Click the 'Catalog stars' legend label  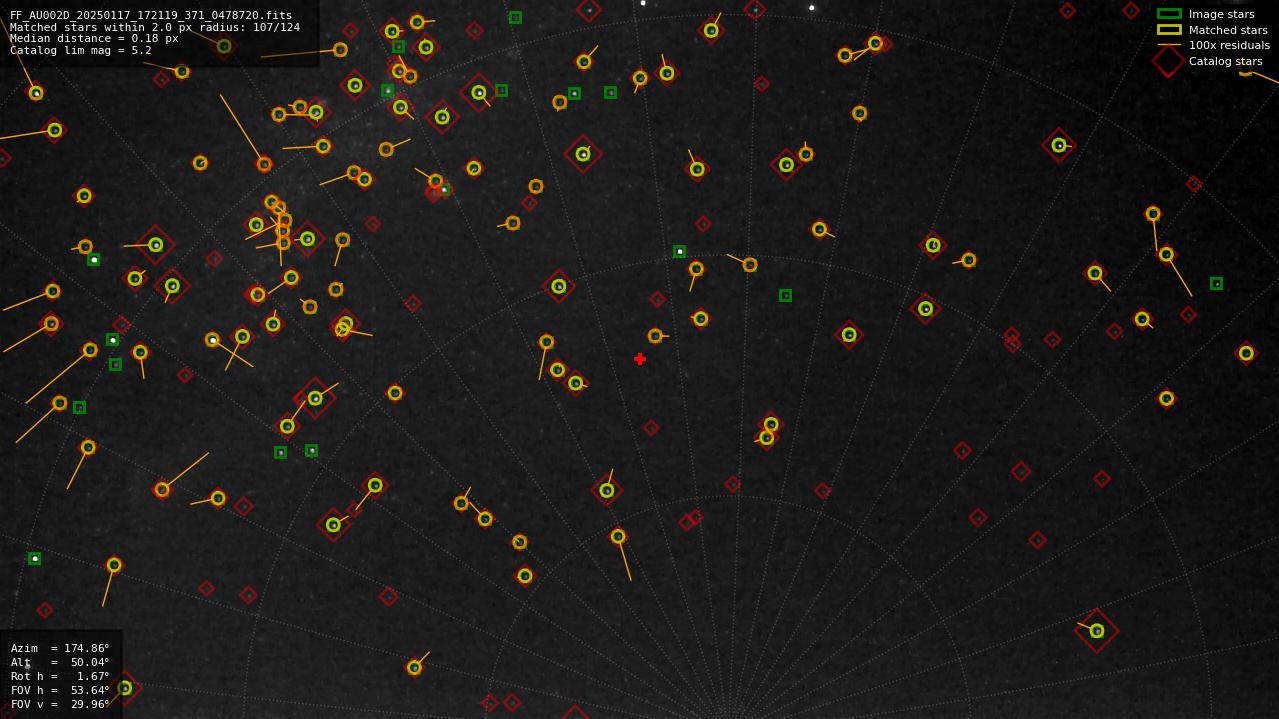(1225, 61)
